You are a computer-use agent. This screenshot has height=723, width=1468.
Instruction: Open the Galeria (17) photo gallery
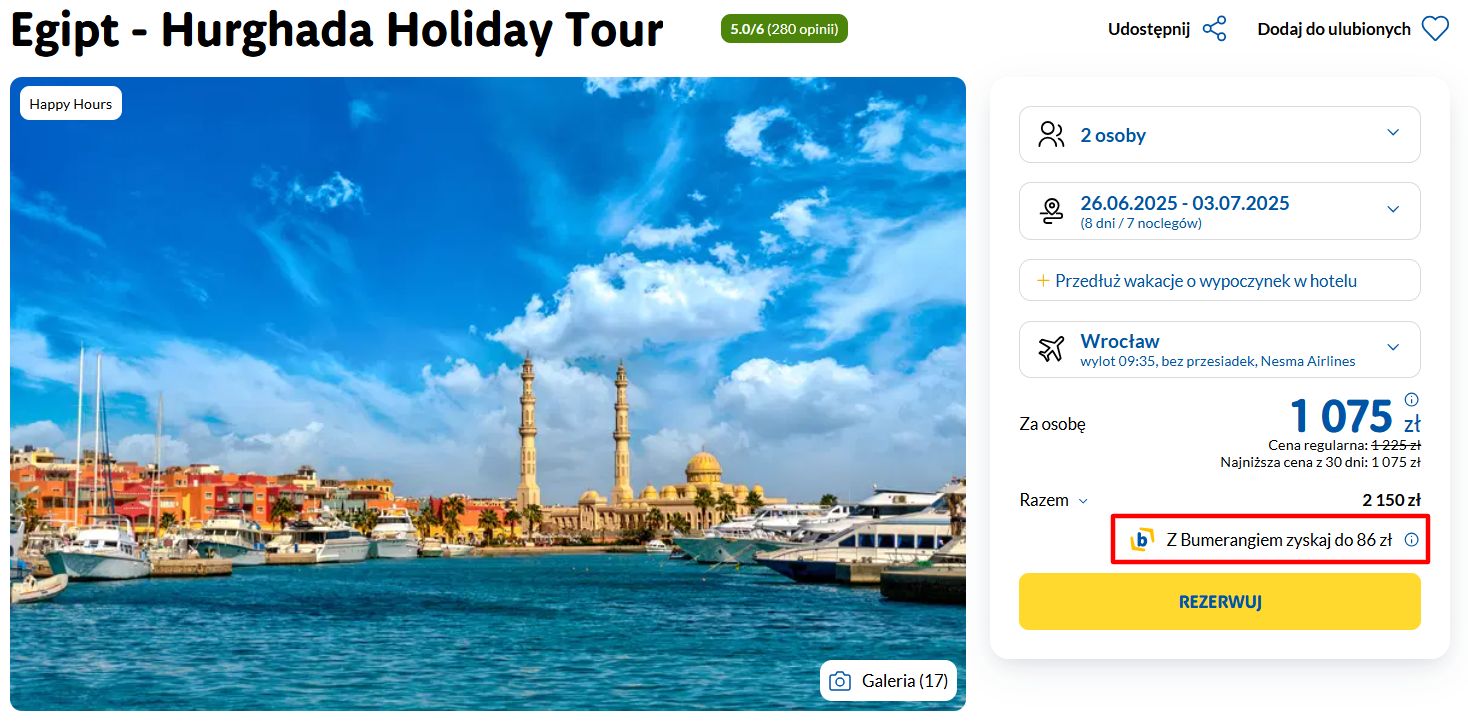[x=889, y=681]
